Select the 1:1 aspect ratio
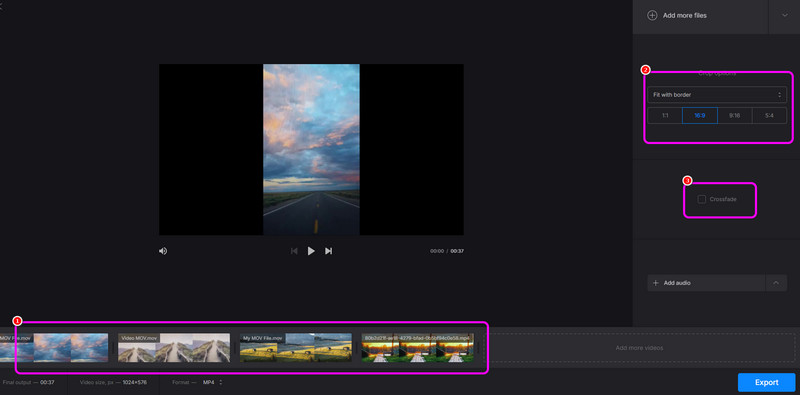This screenshot has width=800, height=395. [x=665, y=116]
